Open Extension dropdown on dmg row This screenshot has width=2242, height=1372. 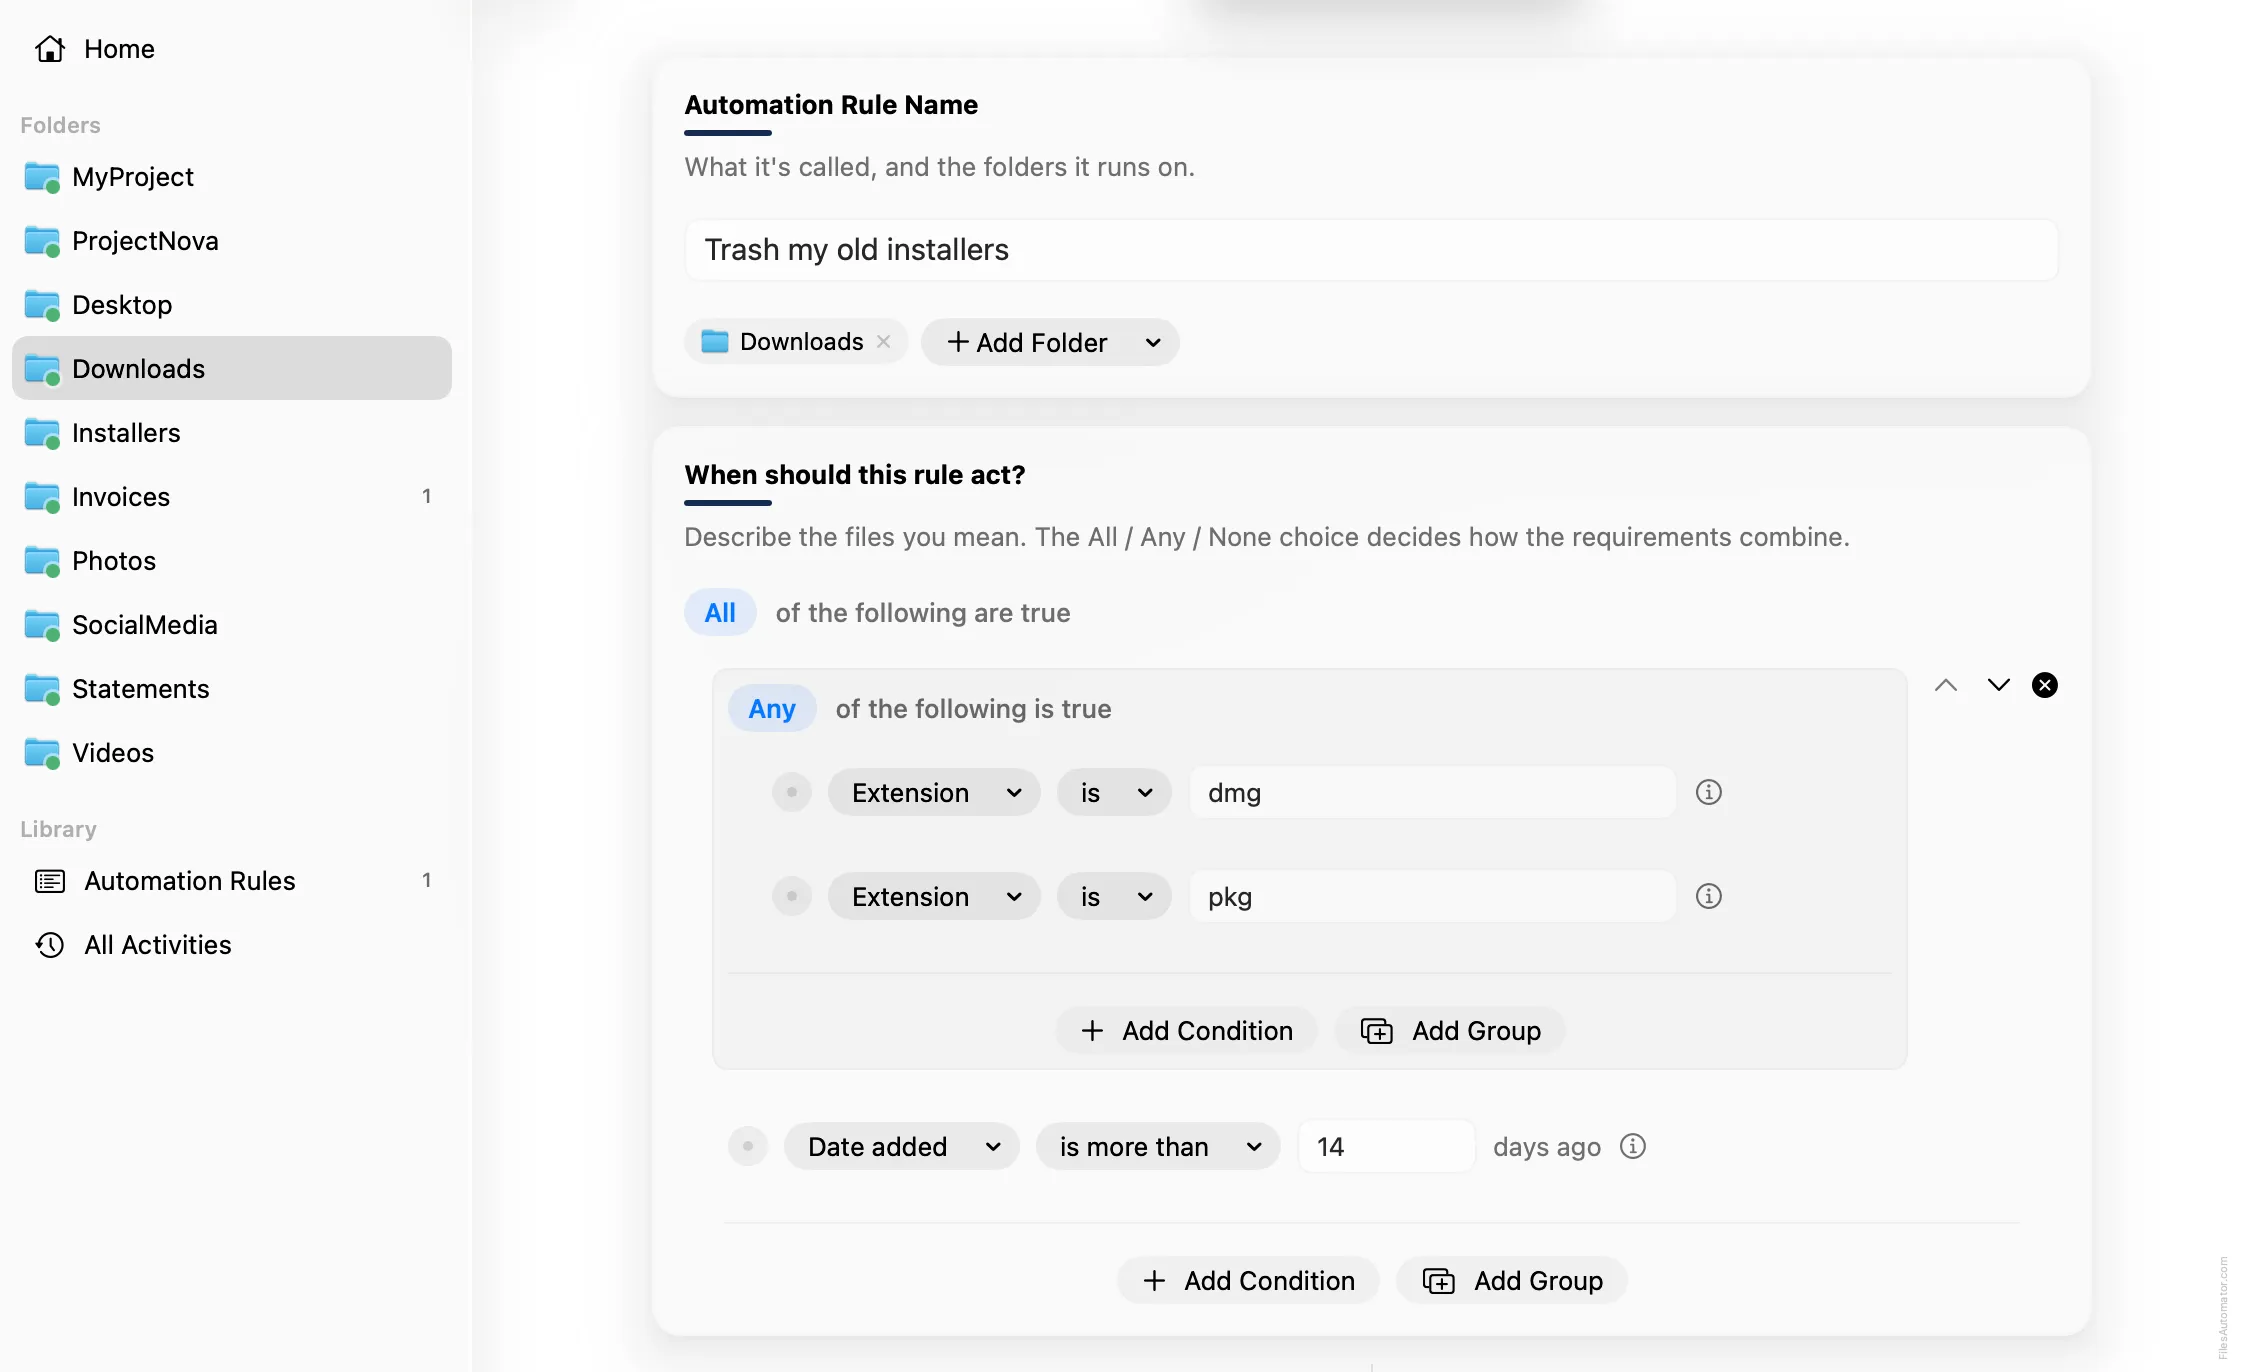click(x=934, y=793)
